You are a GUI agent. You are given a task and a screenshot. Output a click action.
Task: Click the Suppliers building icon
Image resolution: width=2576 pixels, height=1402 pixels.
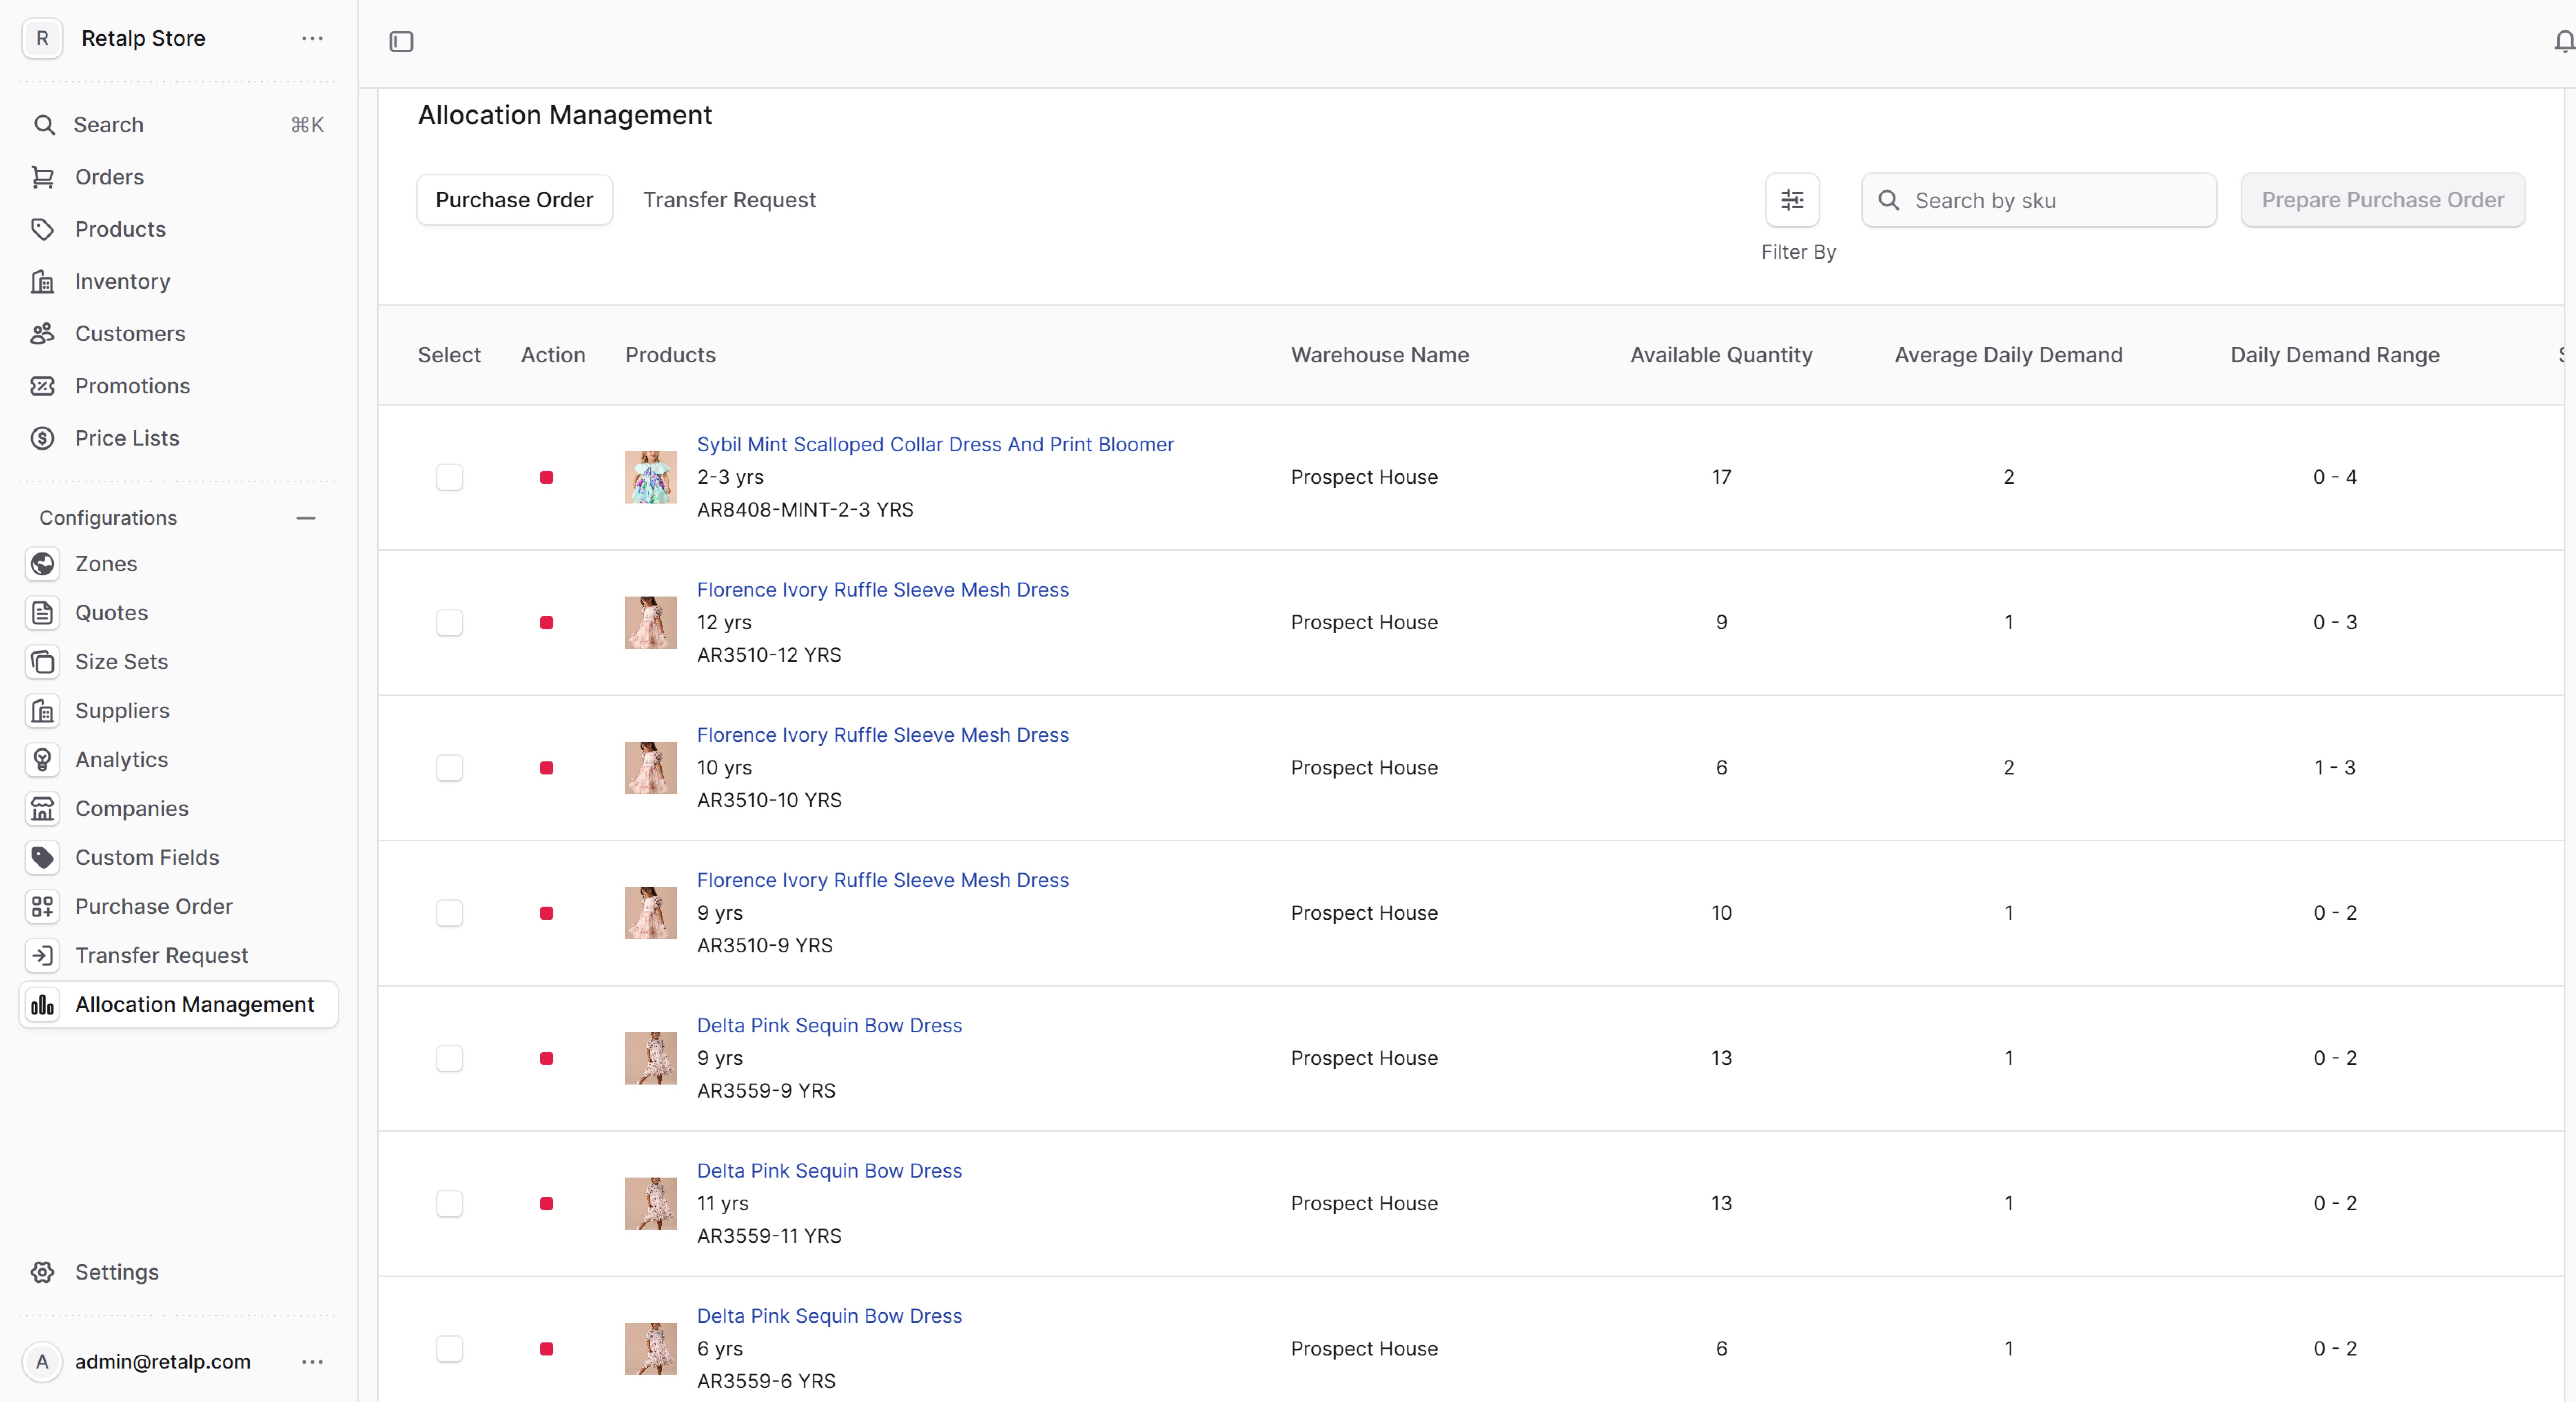[x=42, y=711]
